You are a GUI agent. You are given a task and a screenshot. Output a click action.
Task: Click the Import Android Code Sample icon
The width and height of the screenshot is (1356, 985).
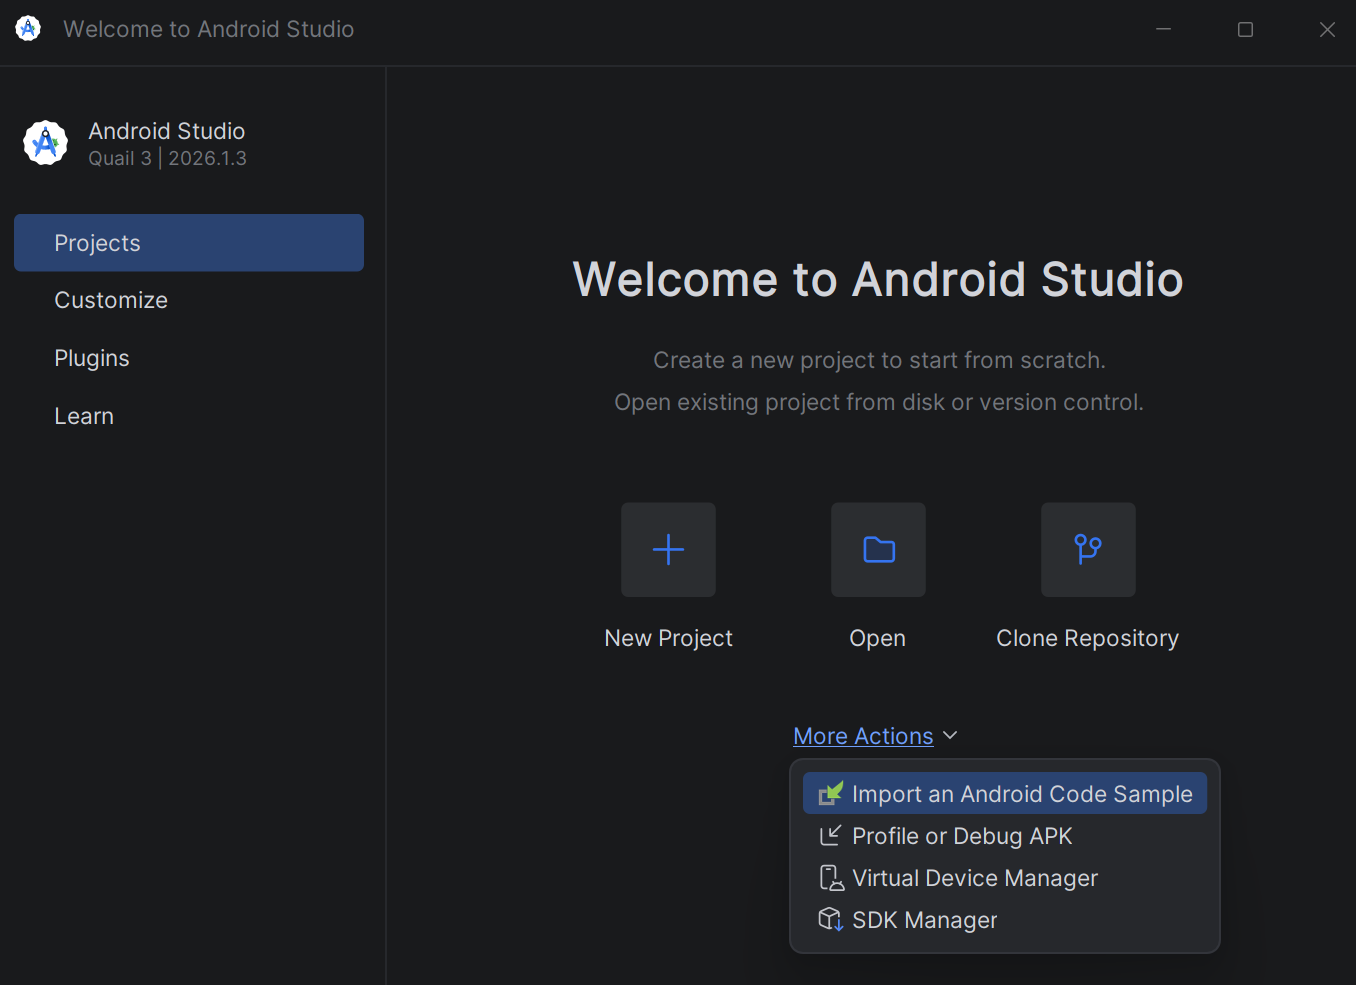tap(831, 794)
